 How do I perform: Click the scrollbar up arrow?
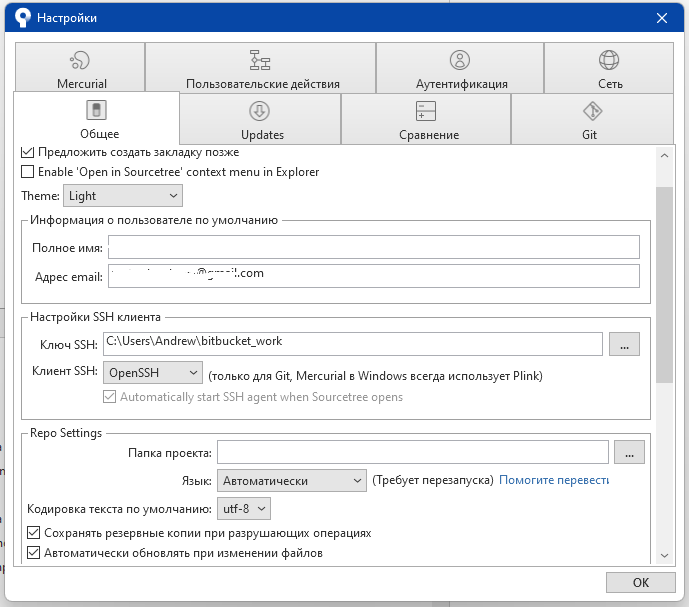tap(664, 156)
